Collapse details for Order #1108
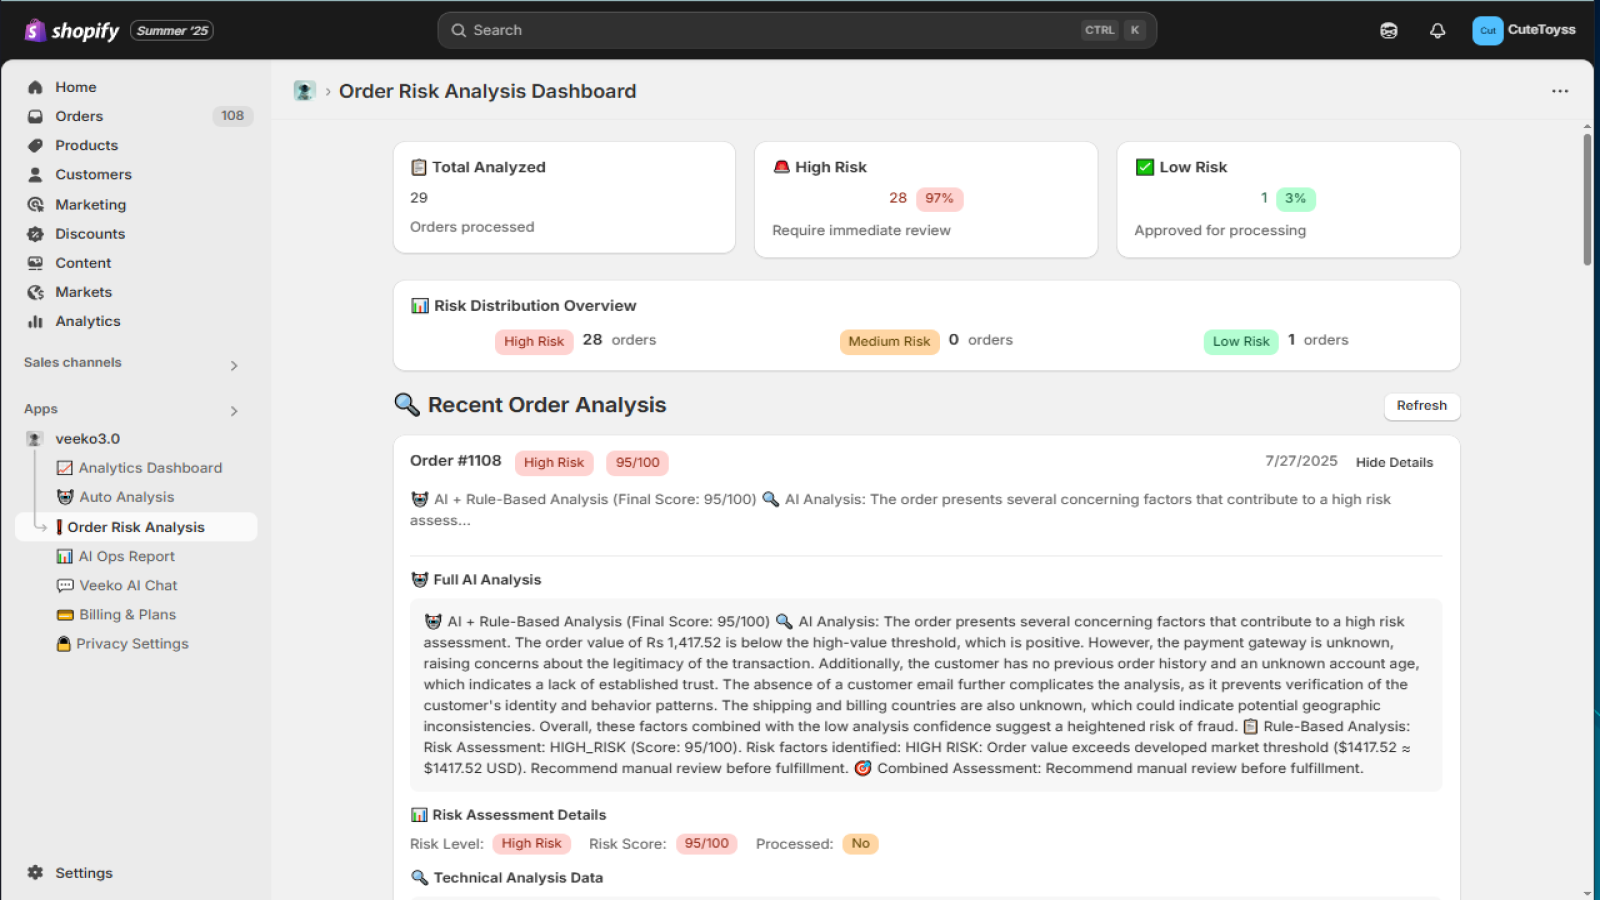This screenshot has height=900, width=1600. 1394,462
